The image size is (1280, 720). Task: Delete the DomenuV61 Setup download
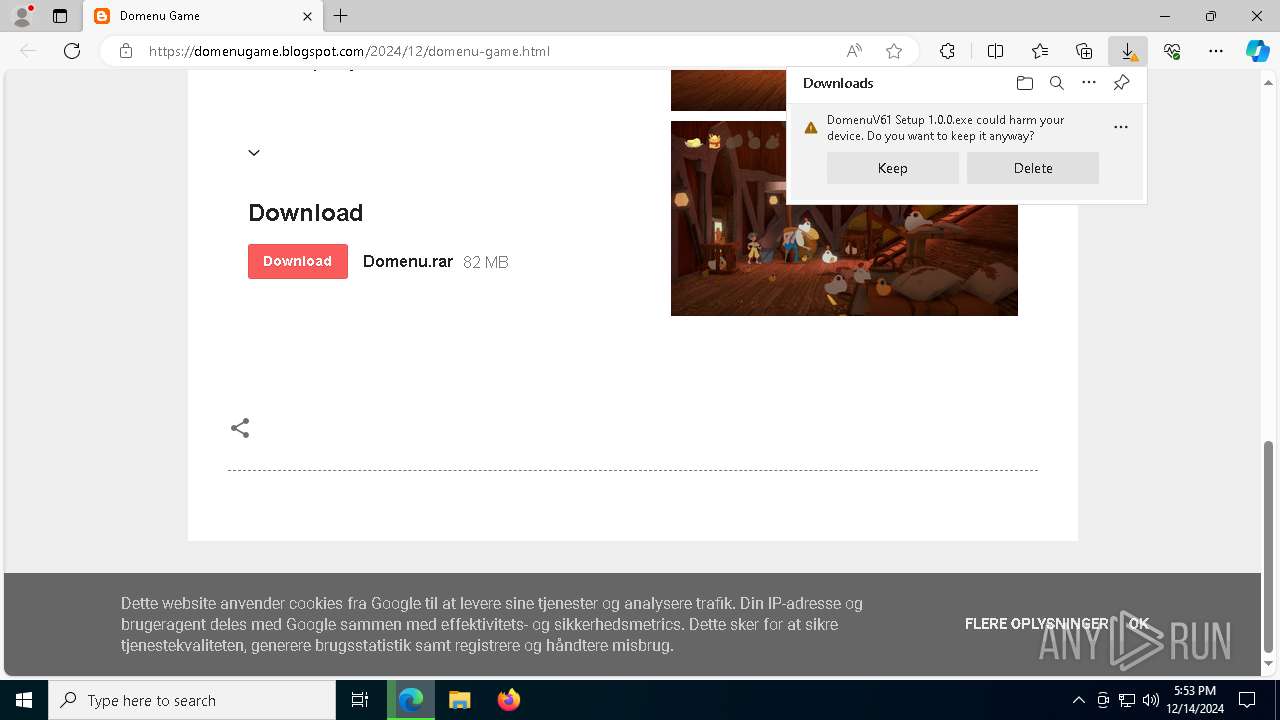tap(1033, 168)
